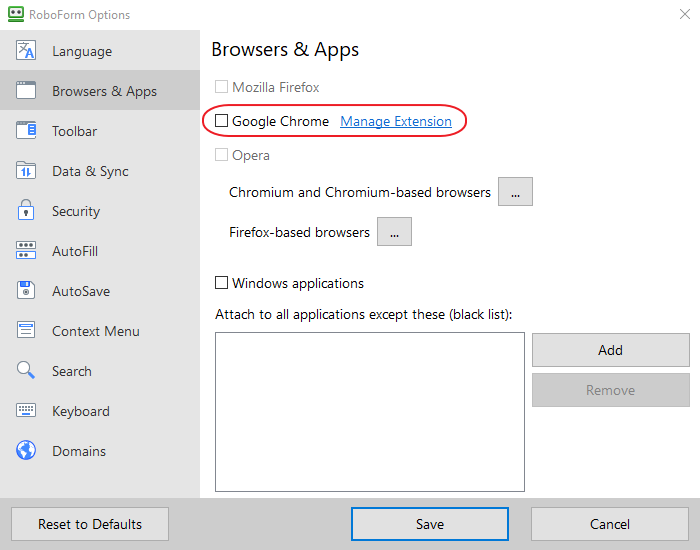Click the RoboForm logo in title bar
The height and width of the screenshot is (550, 700).
[x=16, y=14]
